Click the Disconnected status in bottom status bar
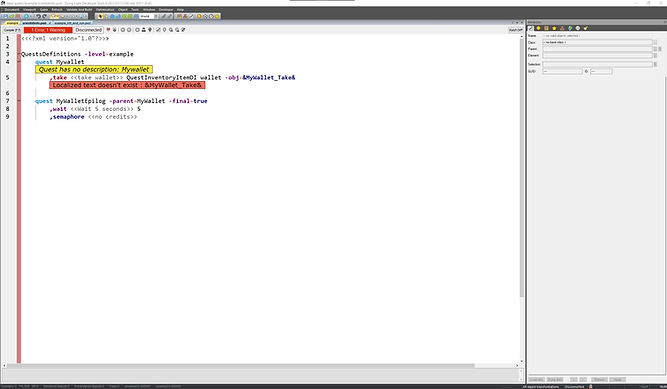This screenshot has width=667, height=389. [574, 386]
